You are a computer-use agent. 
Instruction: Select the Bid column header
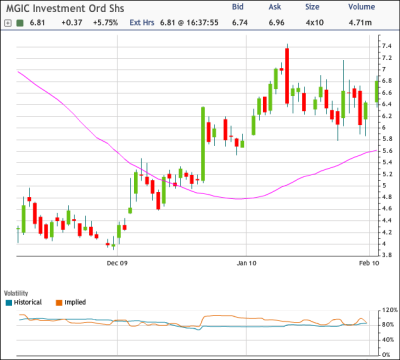[x=238, y=7]
